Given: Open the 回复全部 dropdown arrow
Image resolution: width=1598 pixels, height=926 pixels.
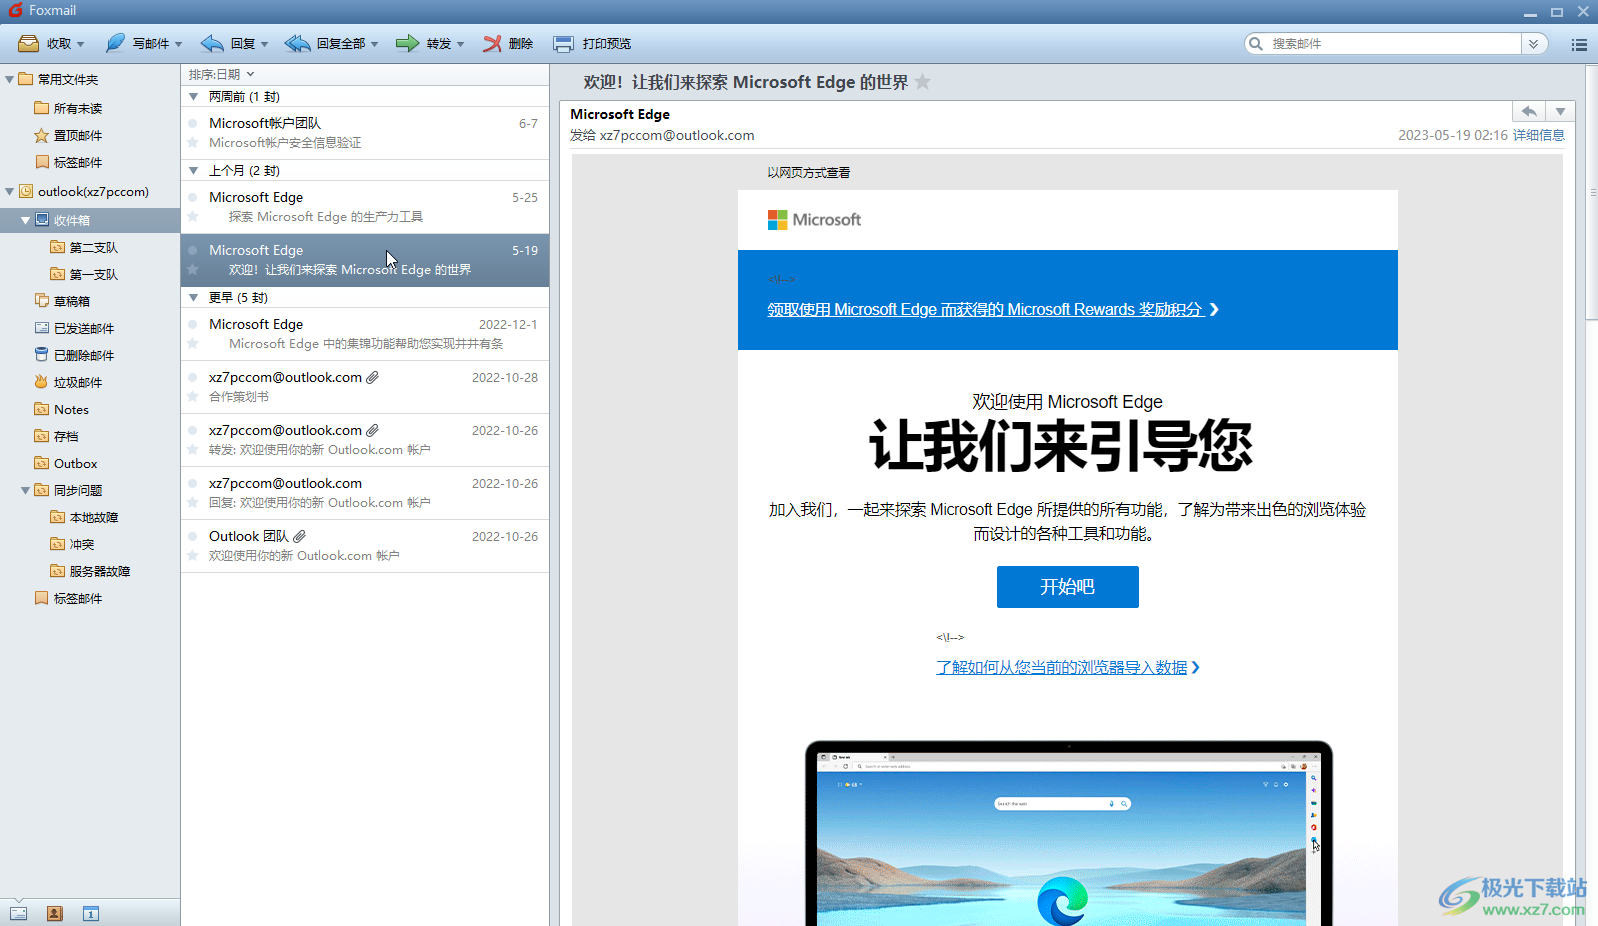Looking at the screenshot, I should pyautogui.click(x=375, y=44).
